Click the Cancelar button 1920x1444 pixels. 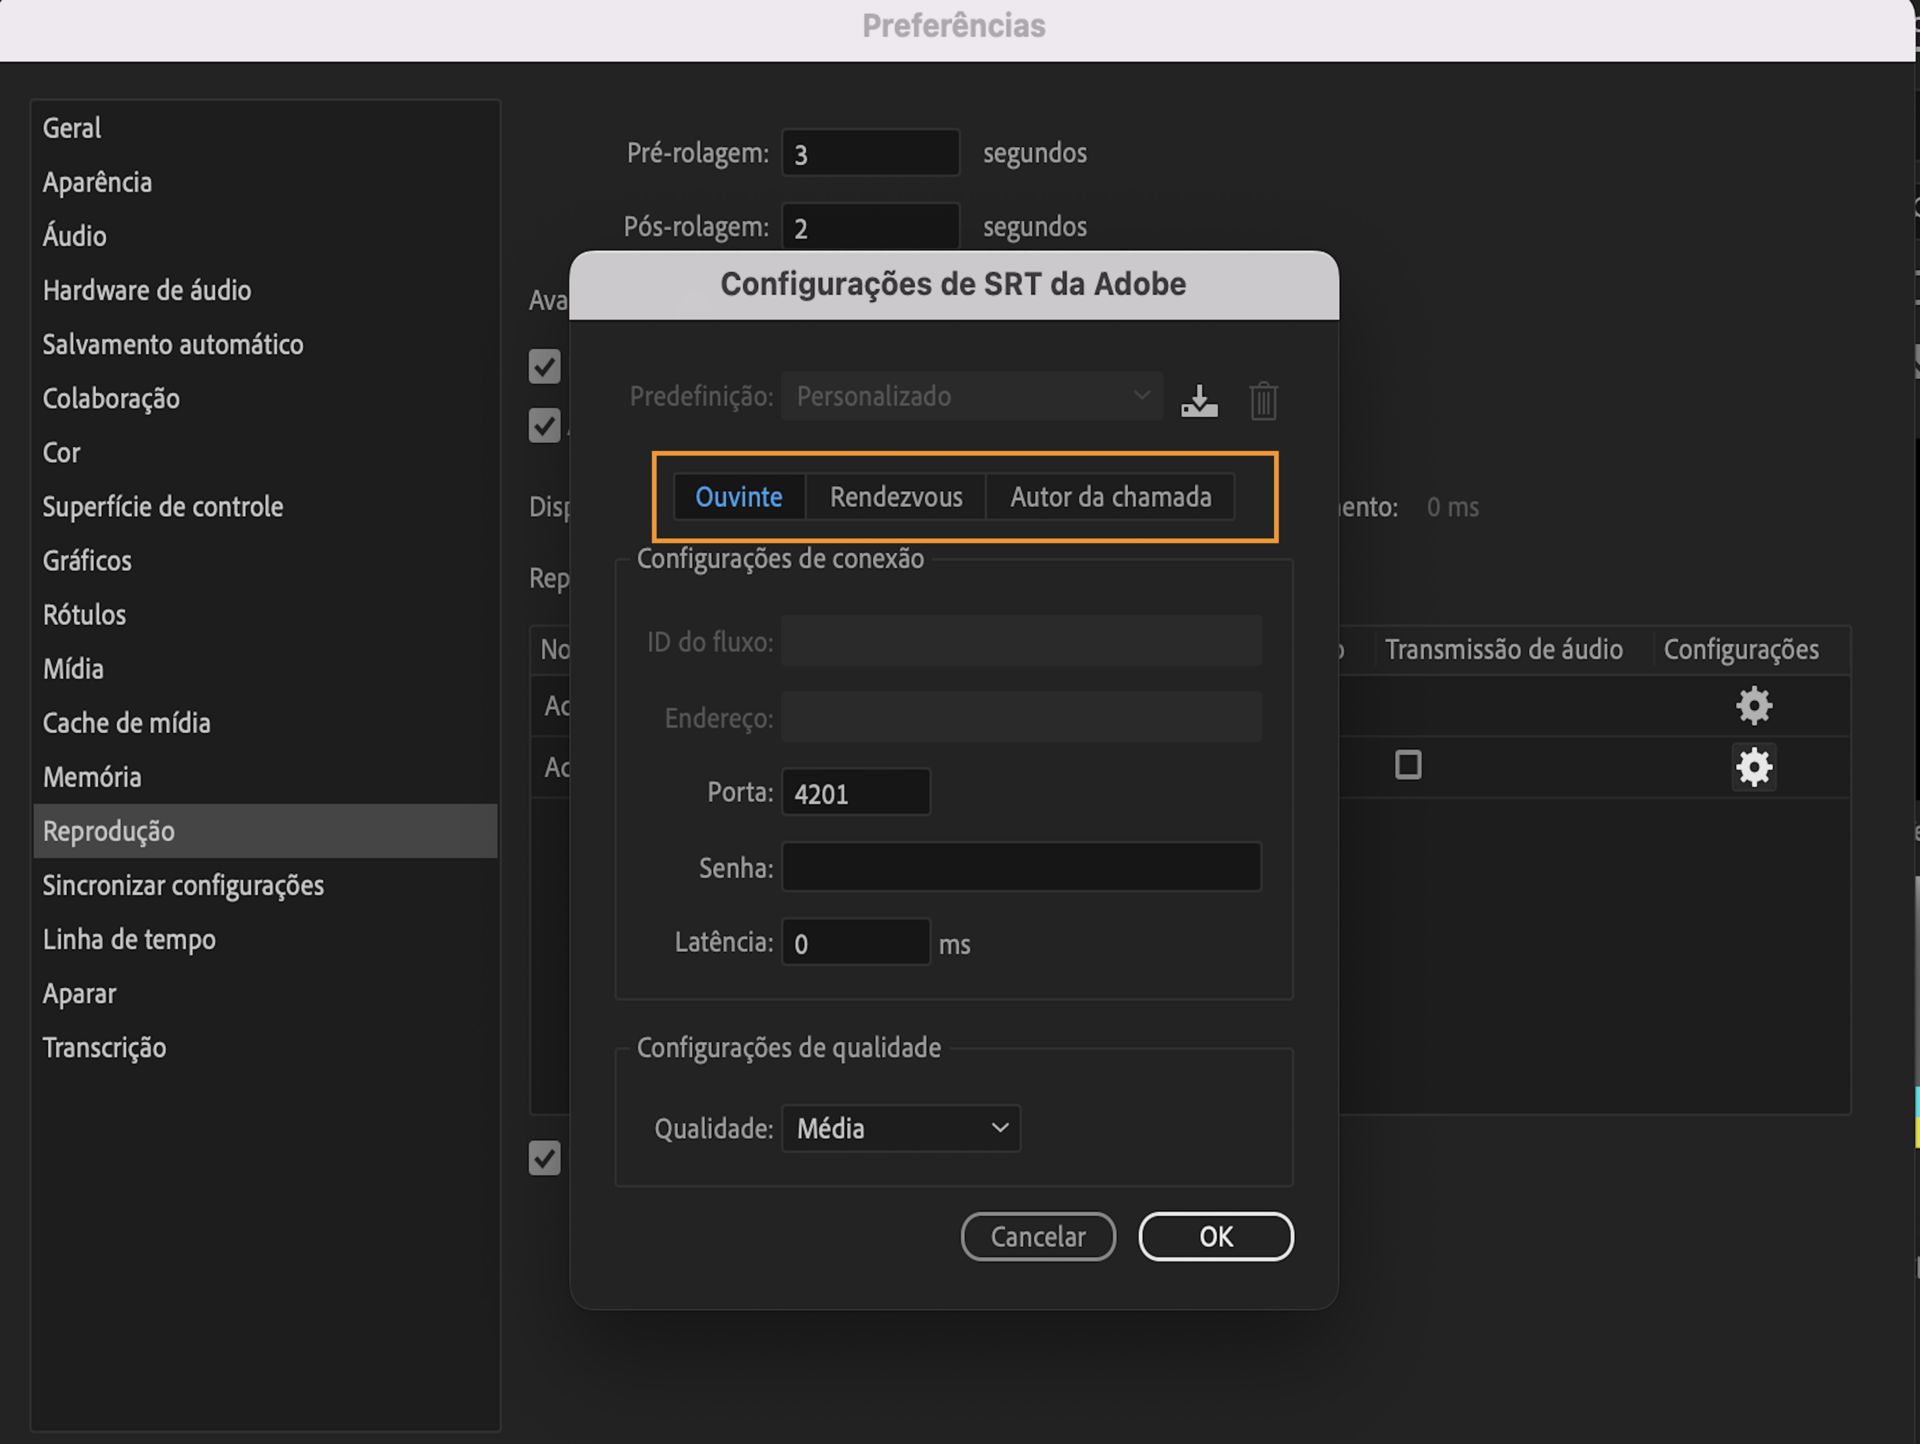pyautogui.click(x=1037, y=1236)
